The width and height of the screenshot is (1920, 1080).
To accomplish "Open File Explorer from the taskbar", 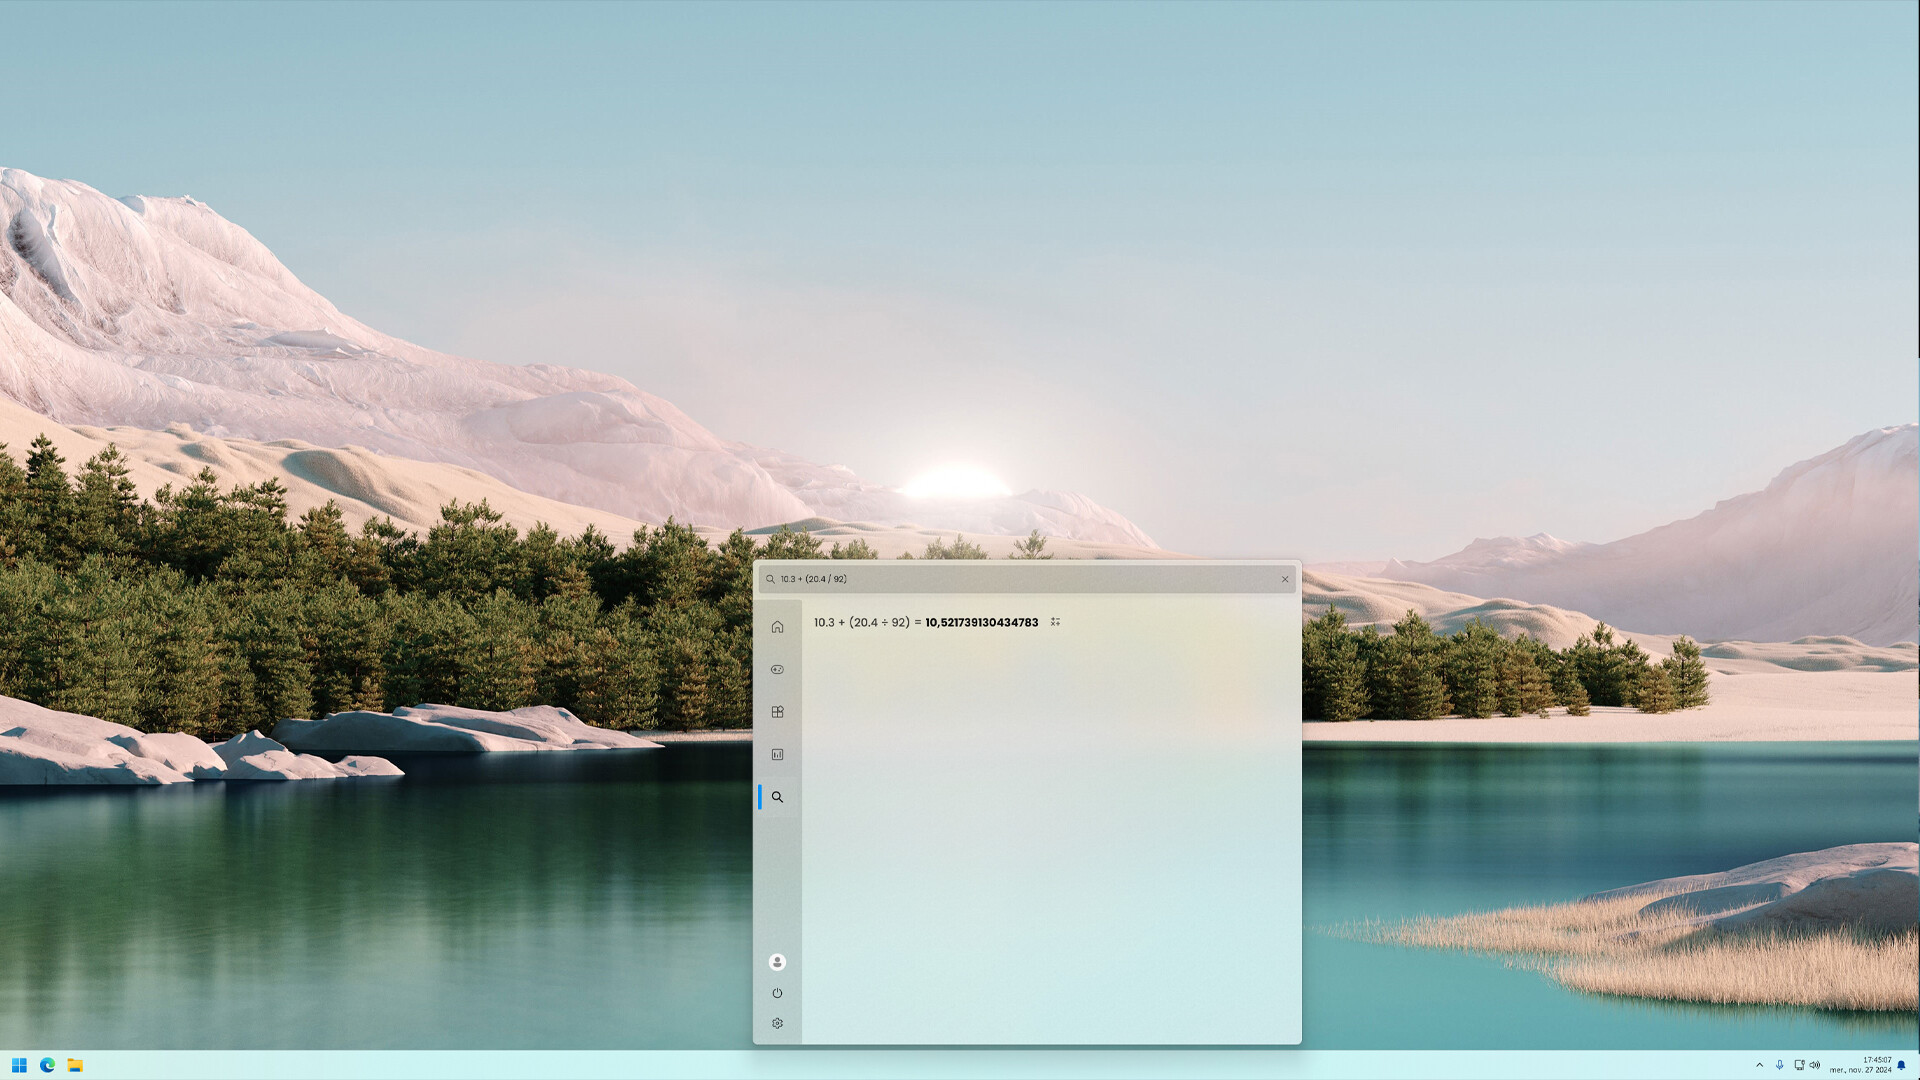I will point(76,1065).
